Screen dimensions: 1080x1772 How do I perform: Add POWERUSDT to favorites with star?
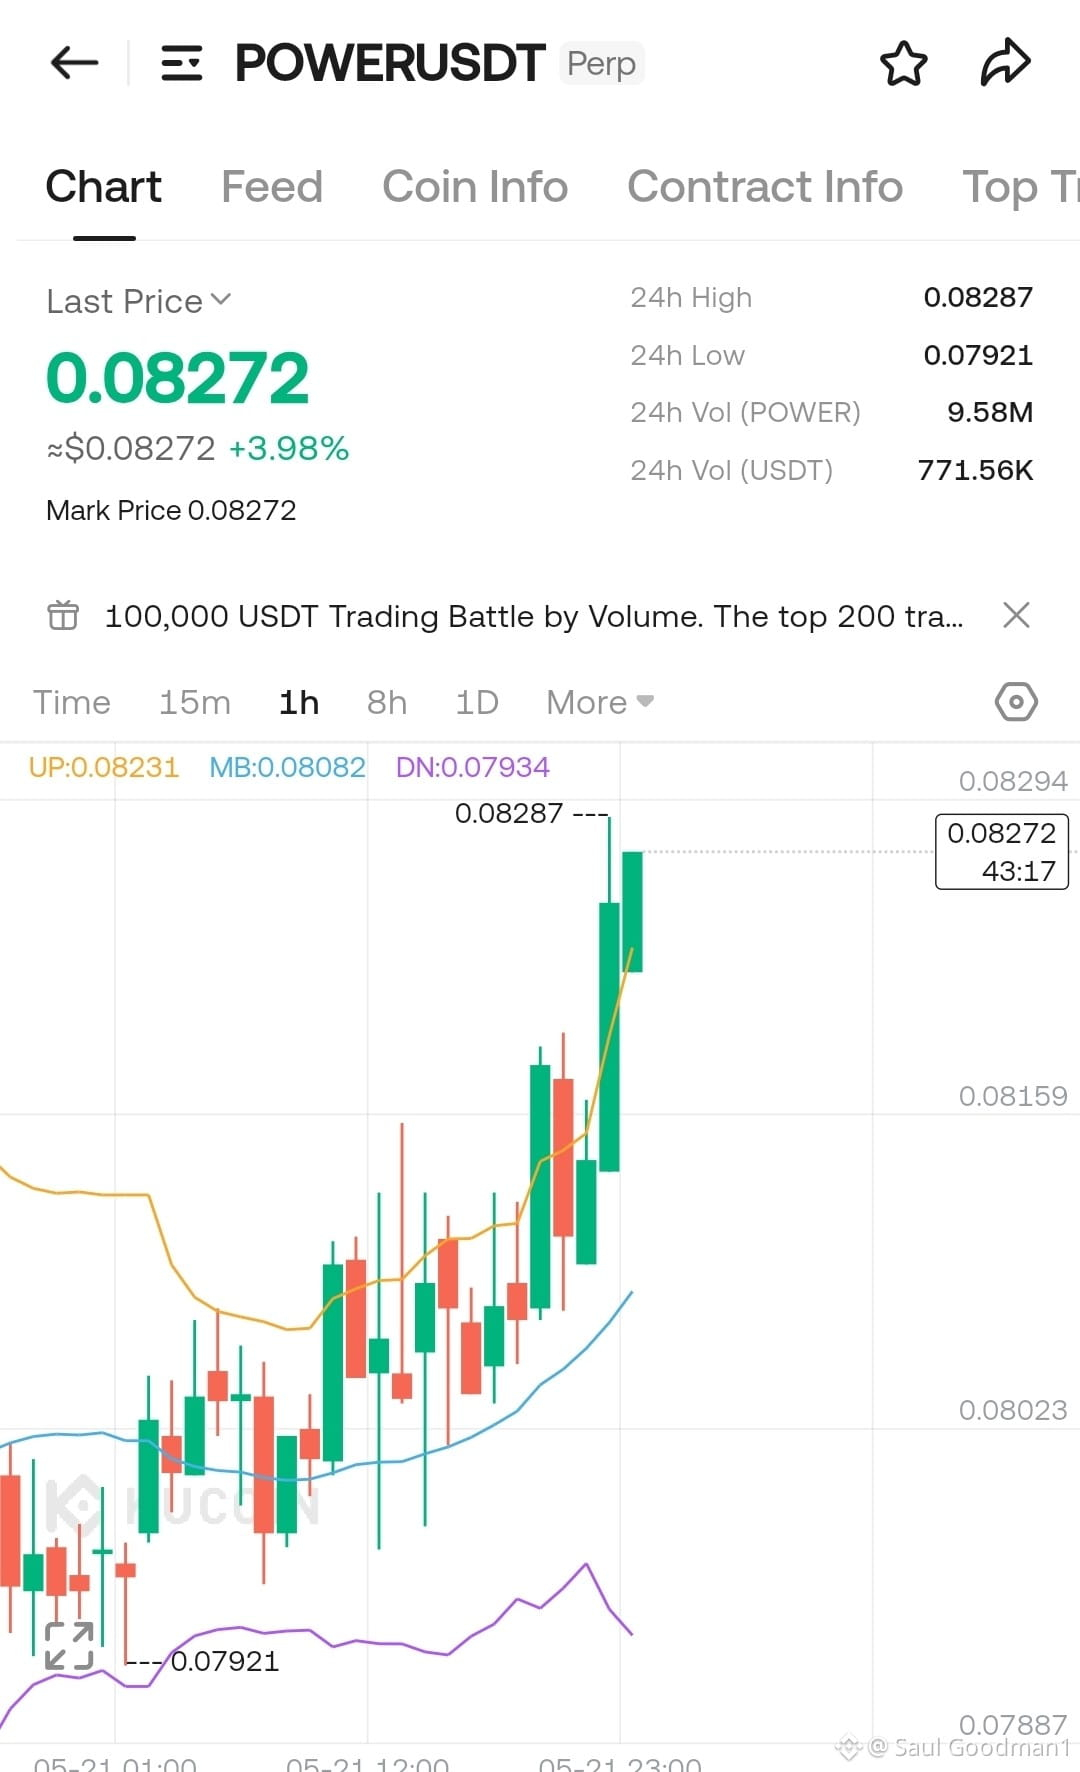(904, 63)
